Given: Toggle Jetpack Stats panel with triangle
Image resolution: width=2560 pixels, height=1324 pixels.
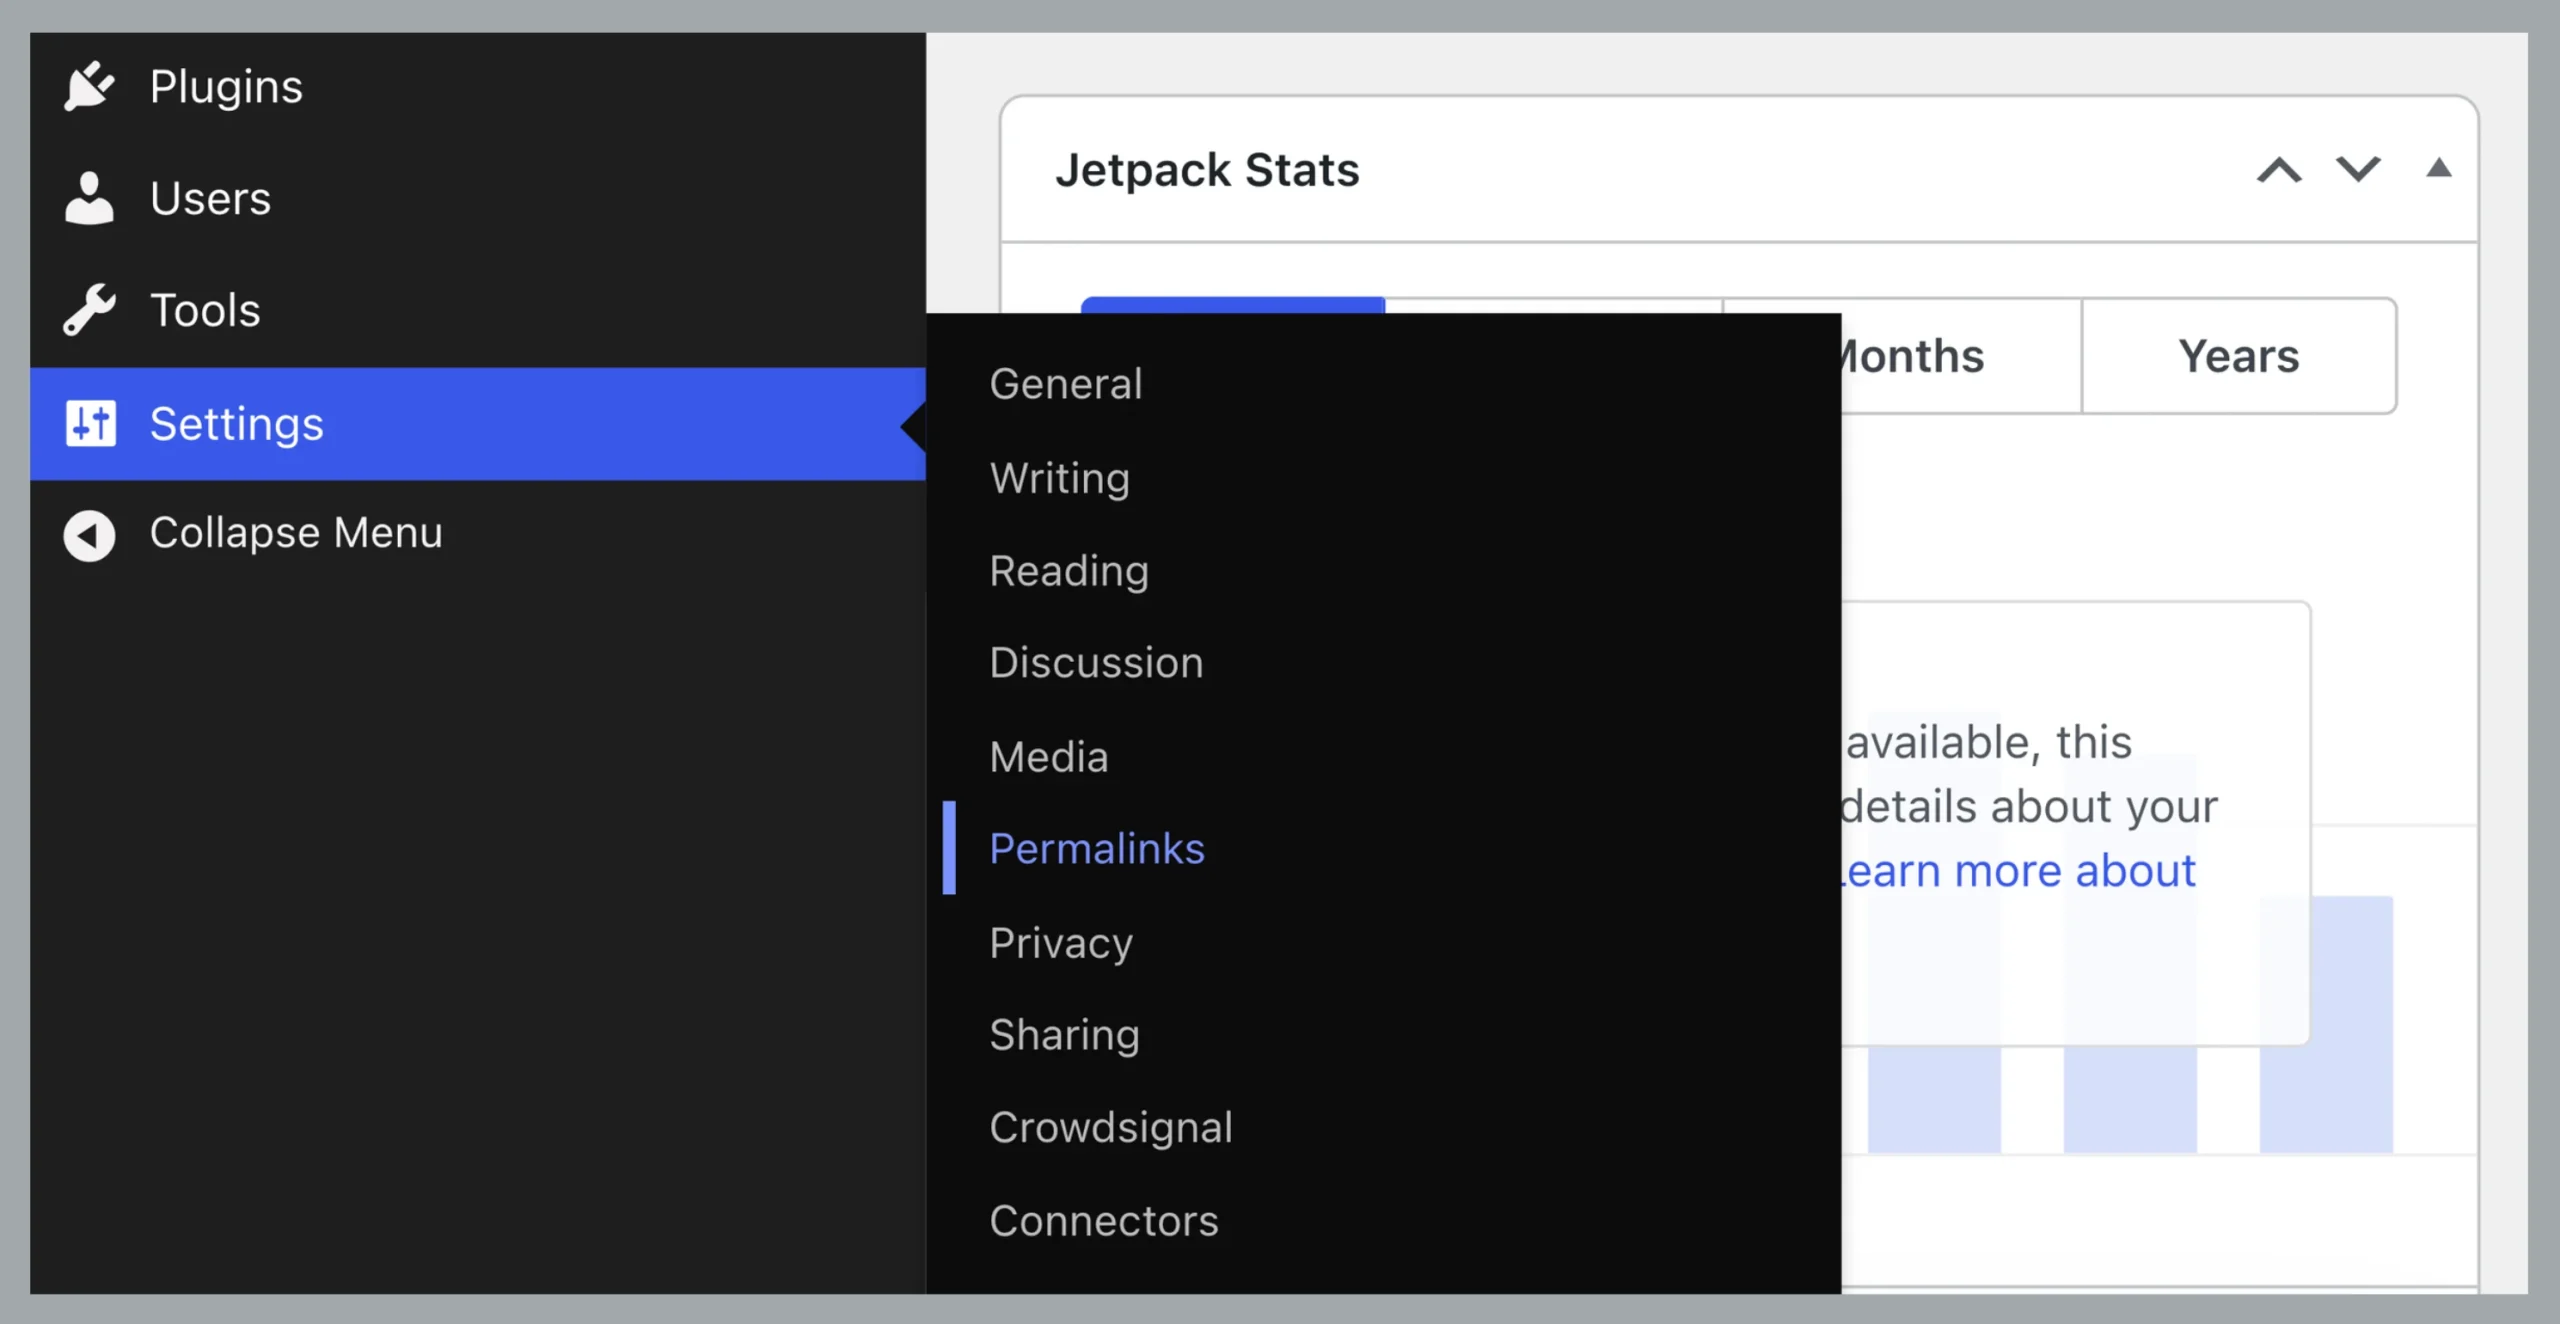Looking at the screenshot, I should (x=2439, y=168).
